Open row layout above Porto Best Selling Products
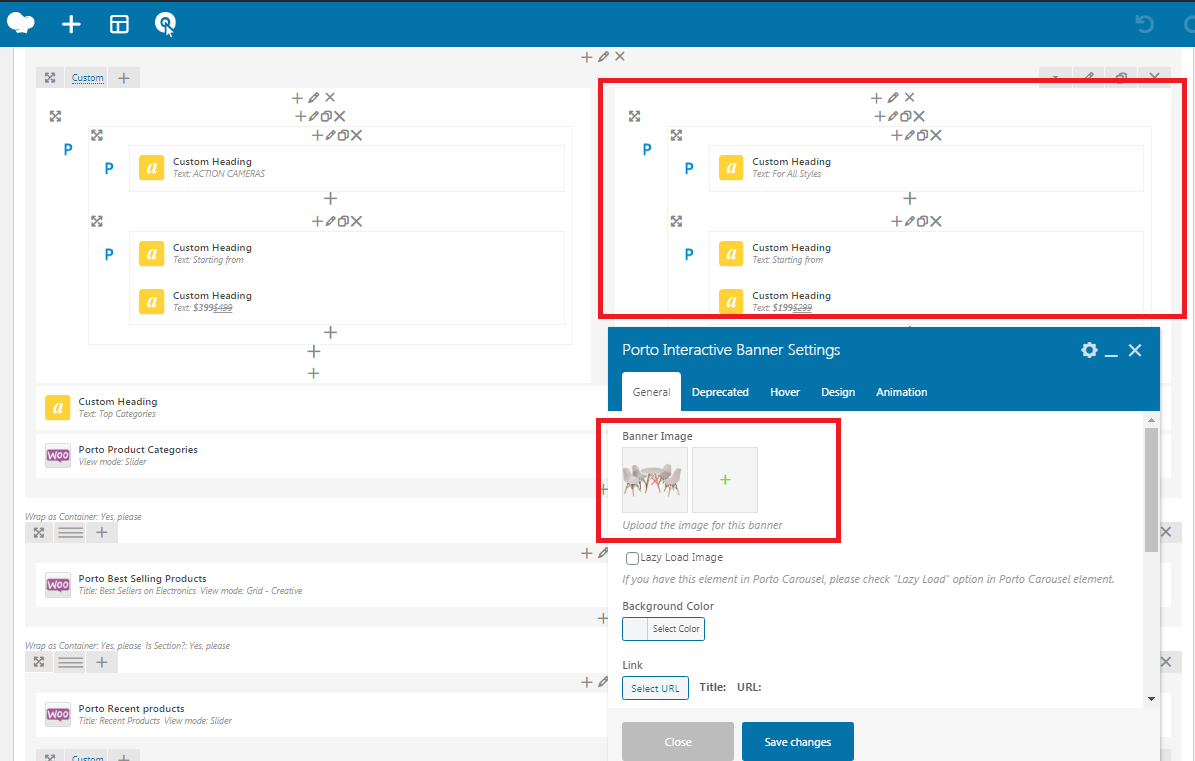Viewport: 1195px width, 761px height. (x=70, y=533)
